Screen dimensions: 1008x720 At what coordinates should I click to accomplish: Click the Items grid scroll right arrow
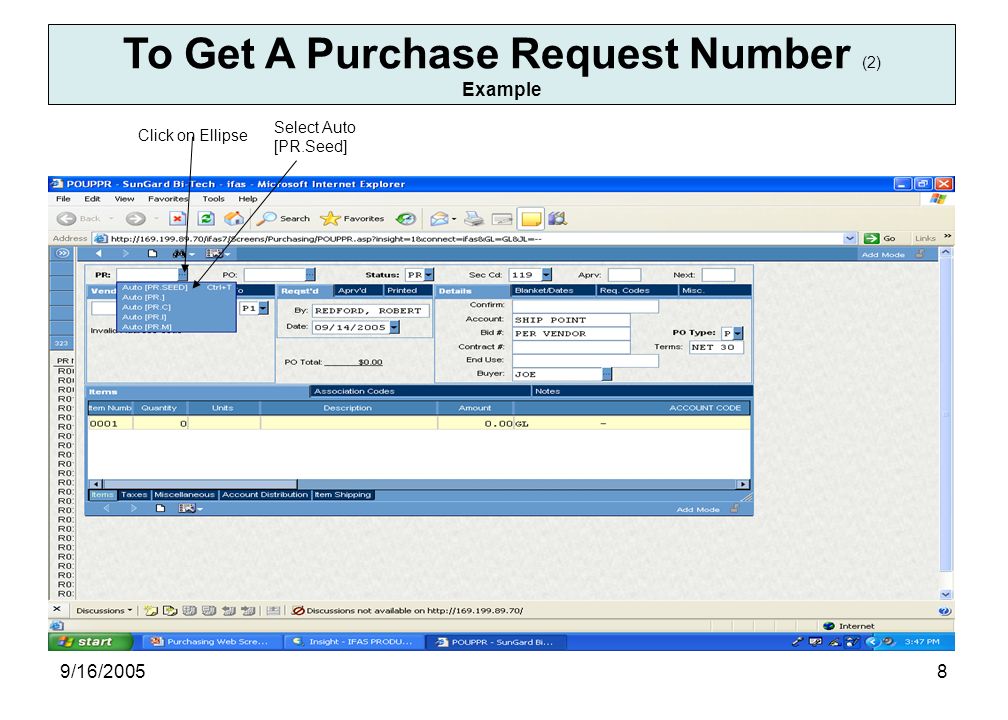(743, 484)
